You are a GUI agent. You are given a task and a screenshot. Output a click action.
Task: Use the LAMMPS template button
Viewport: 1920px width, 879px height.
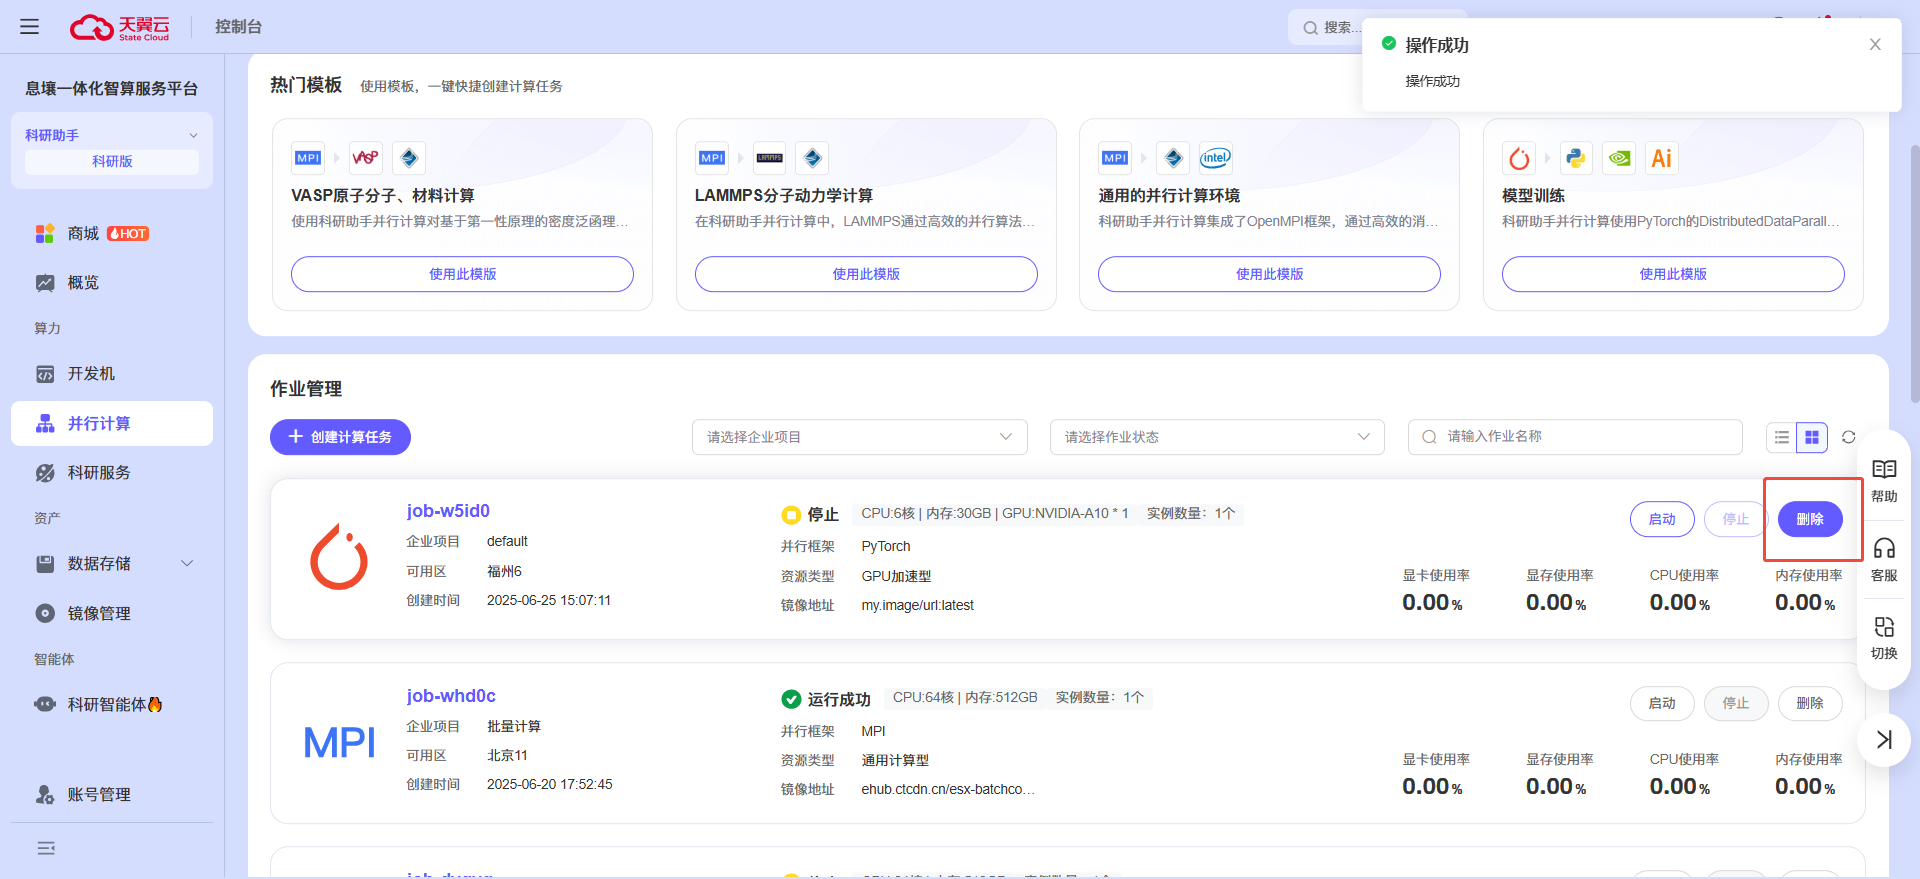[x=866, y=274]
